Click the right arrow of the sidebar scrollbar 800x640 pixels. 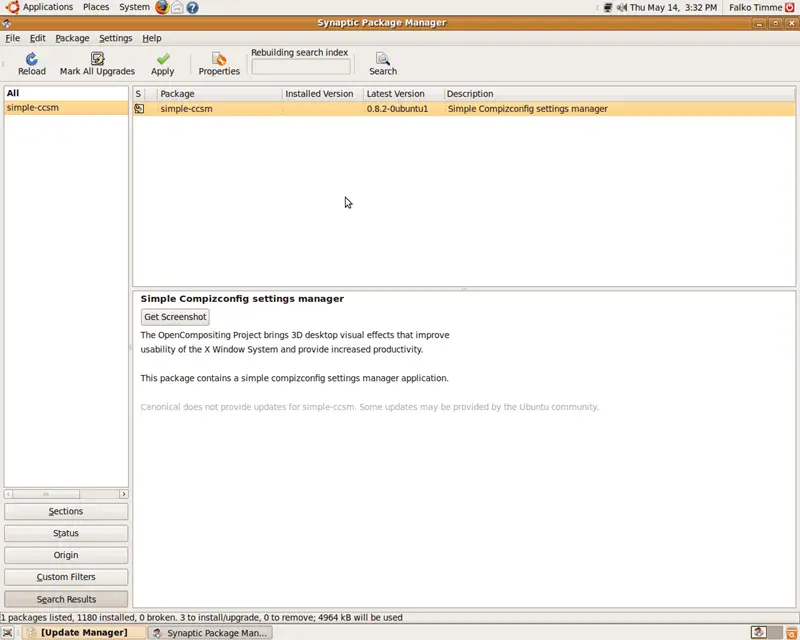click(123, 494)
